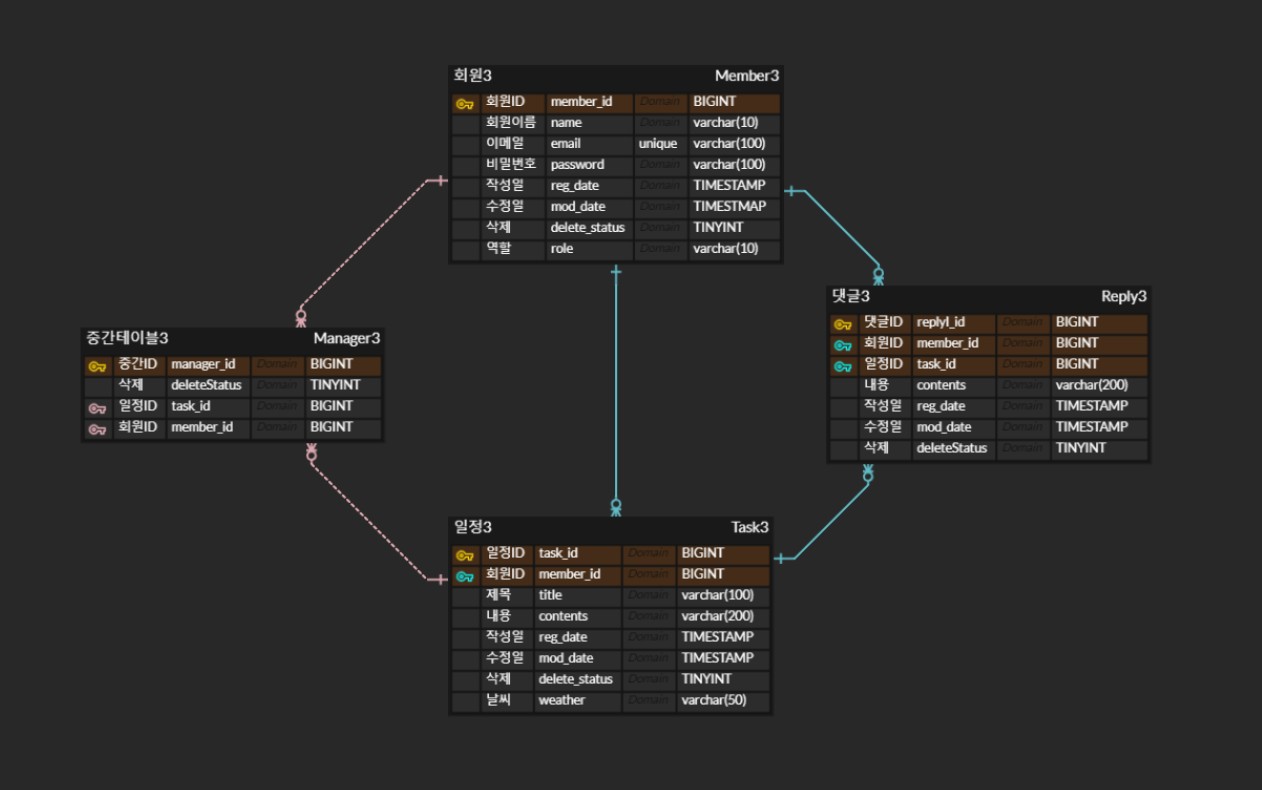Select the 중간테이블3 table title
1262x790 pixels.
point(126,338)
